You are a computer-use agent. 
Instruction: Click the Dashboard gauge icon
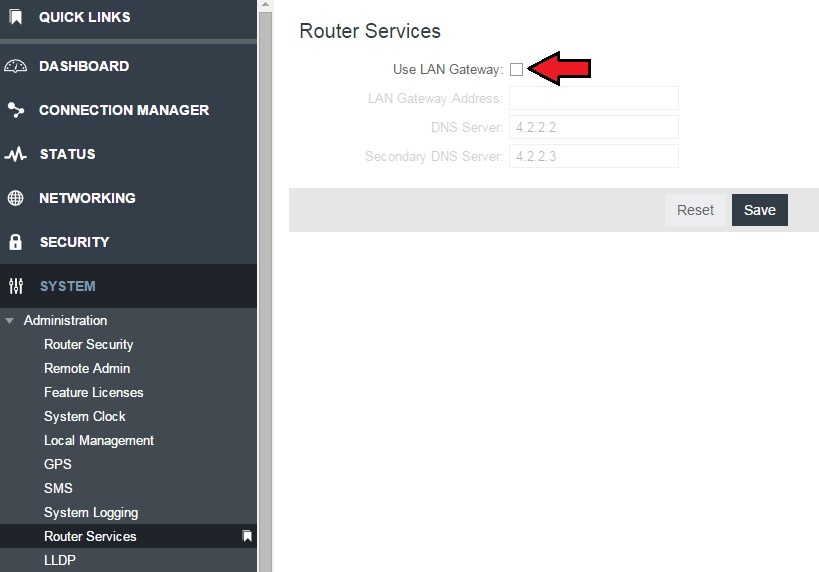(15, 66)
